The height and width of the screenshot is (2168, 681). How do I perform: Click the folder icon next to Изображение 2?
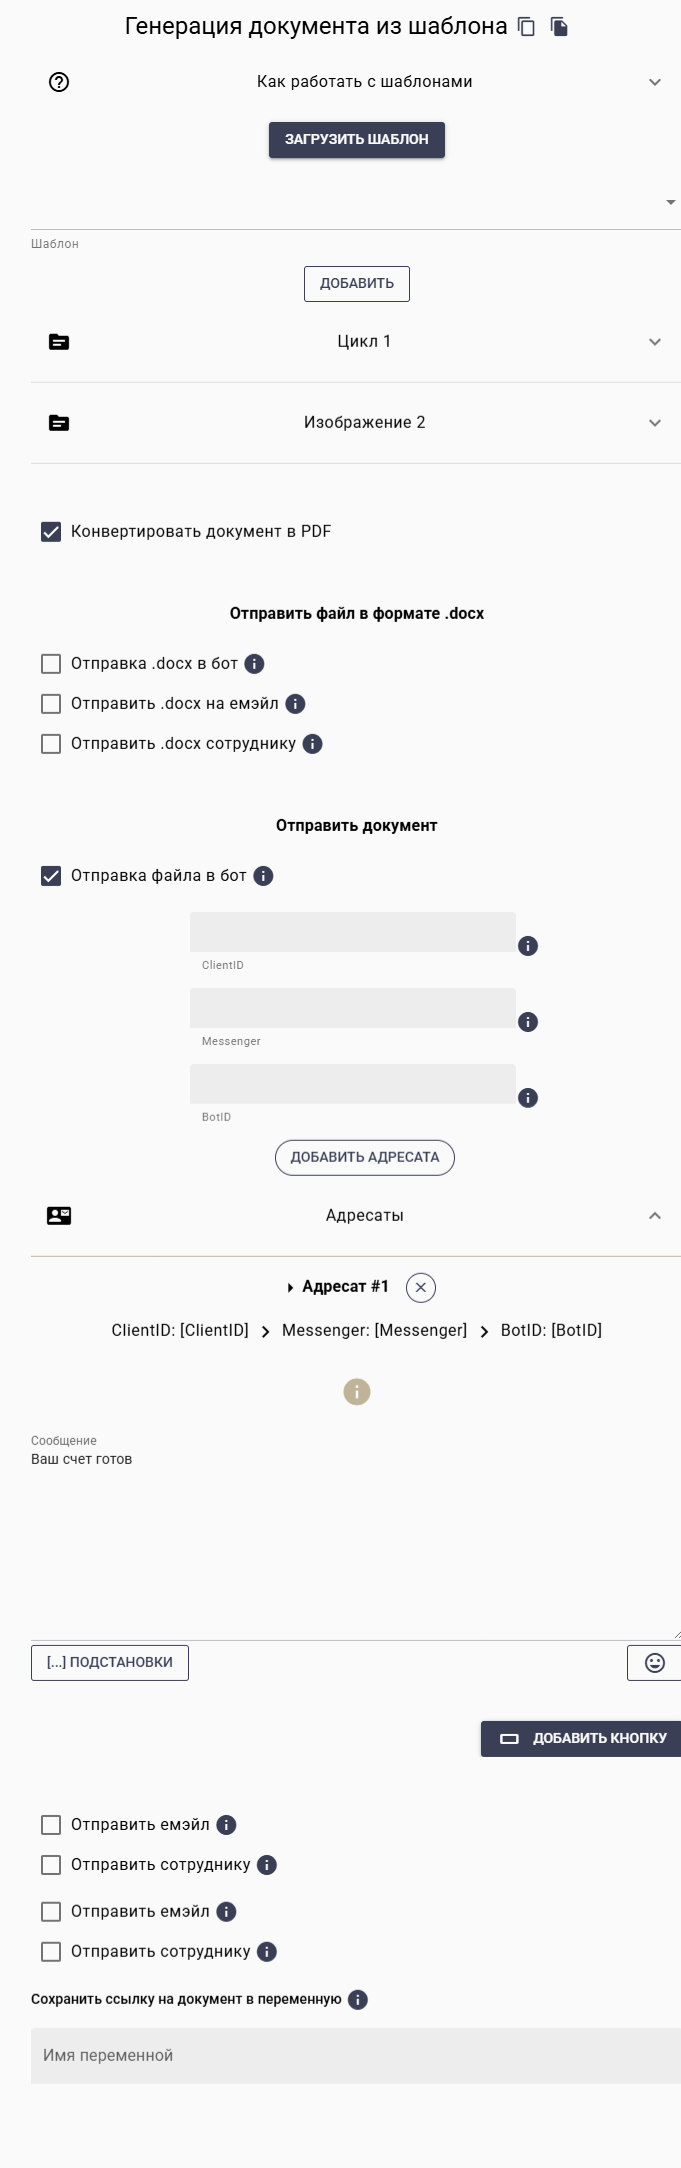[59, 422]
